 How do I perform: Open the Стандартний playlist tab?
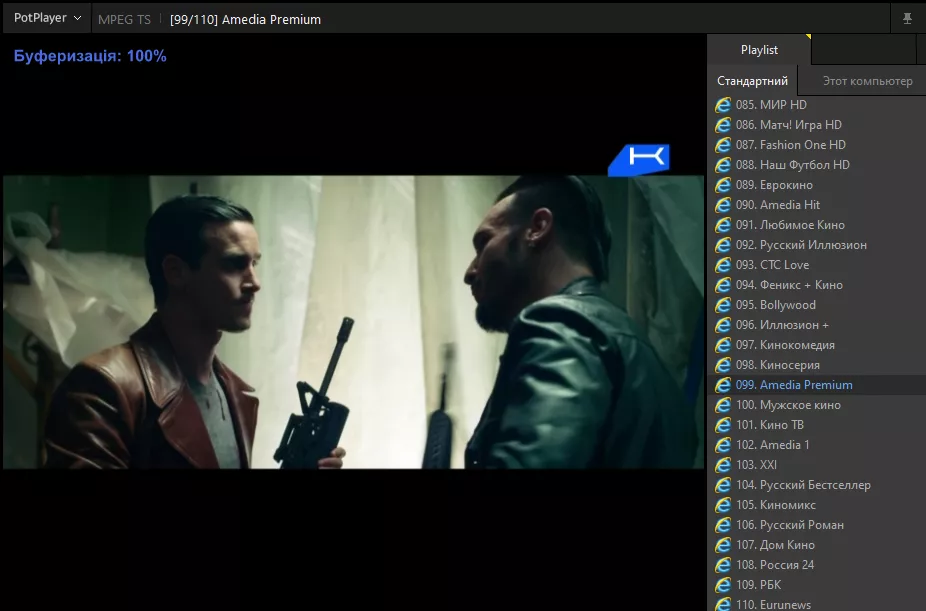coord(752,81)
